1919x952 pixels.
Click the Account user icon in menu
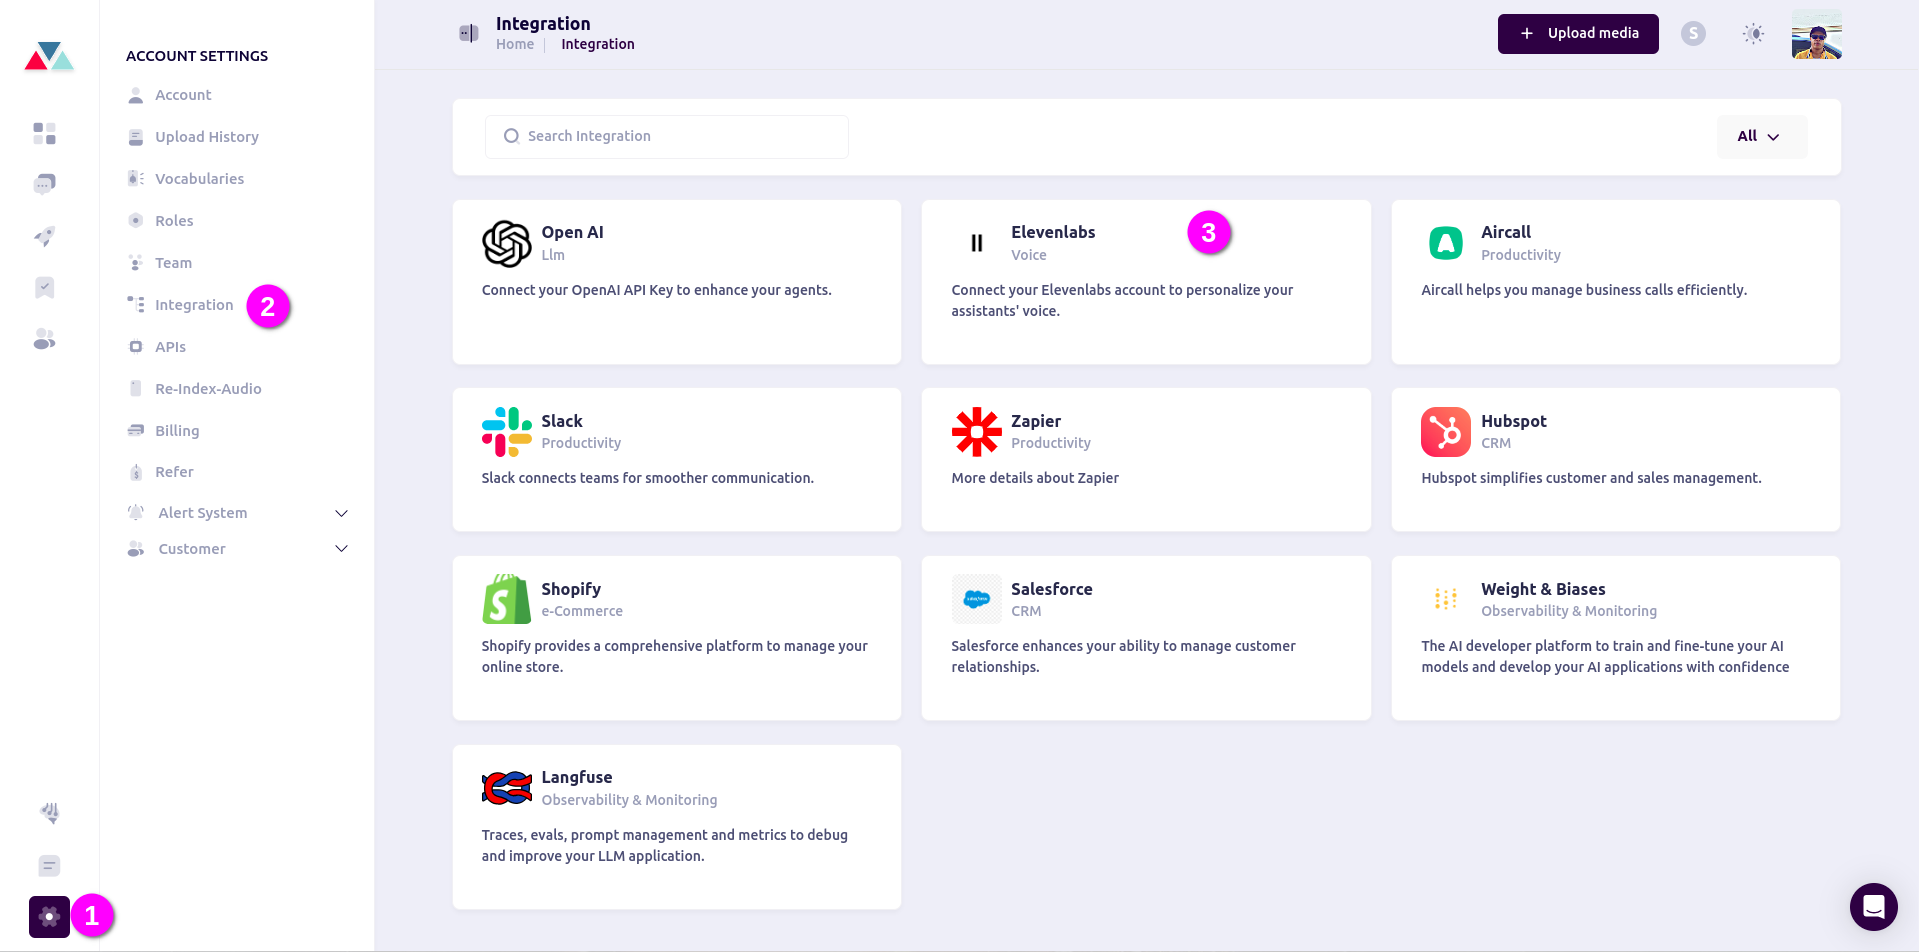coord(136,95)
